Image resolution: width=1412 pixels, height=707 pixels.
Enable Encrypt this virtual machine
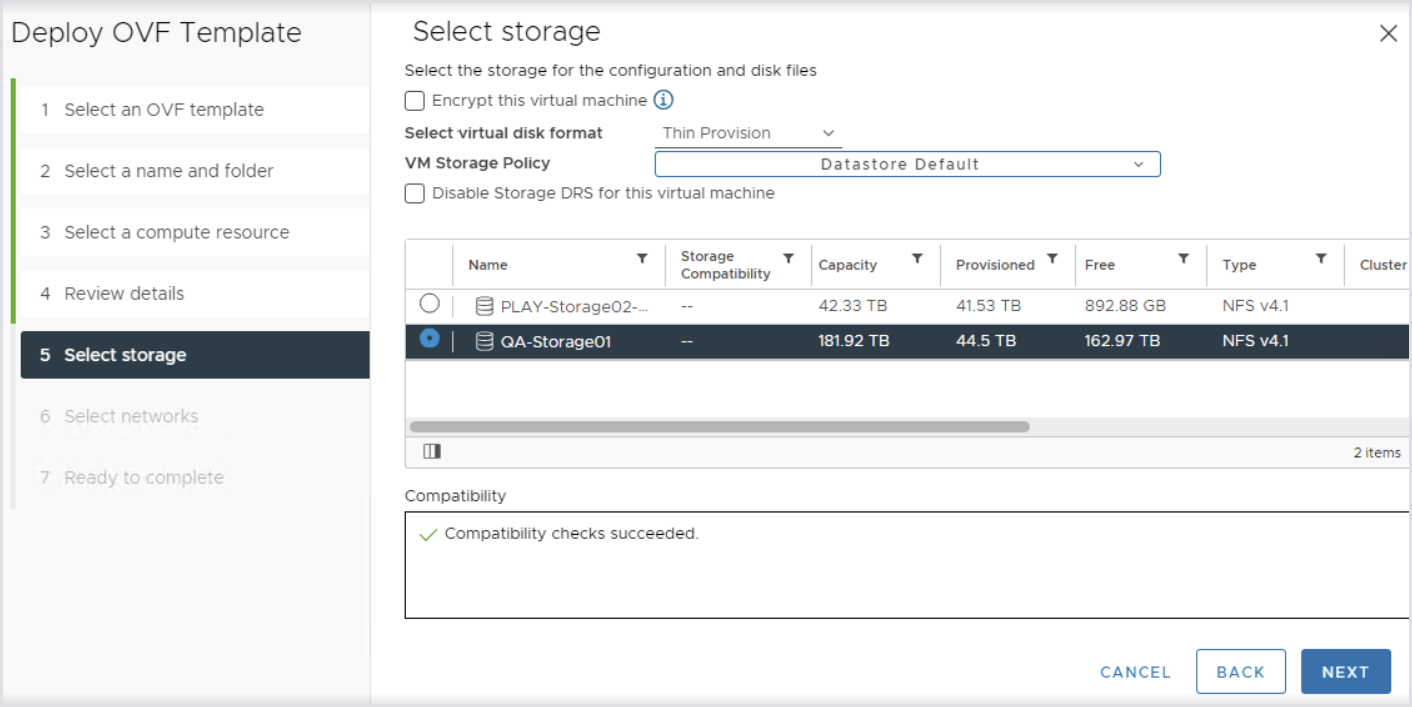point(415,100)
